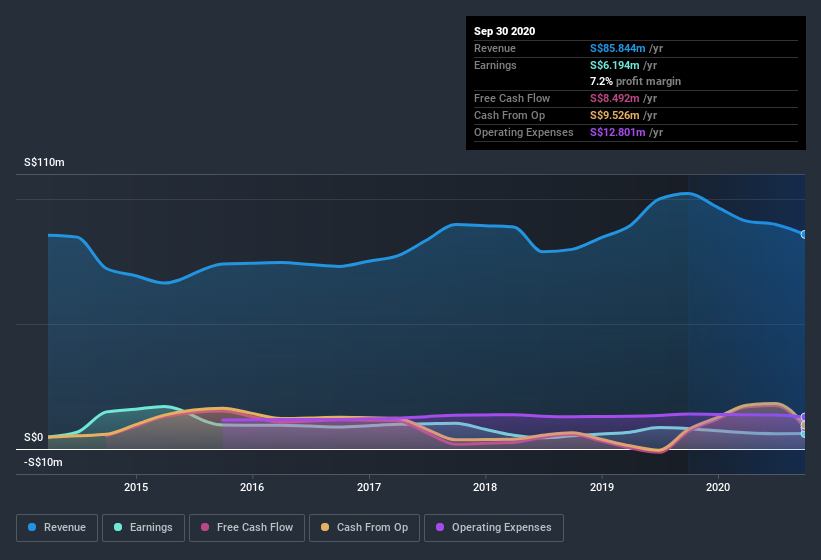The width and height of the screenshot is (821, 560).
Task: Click the 2015 x-axis label
Action: click(x=136, y=487)
